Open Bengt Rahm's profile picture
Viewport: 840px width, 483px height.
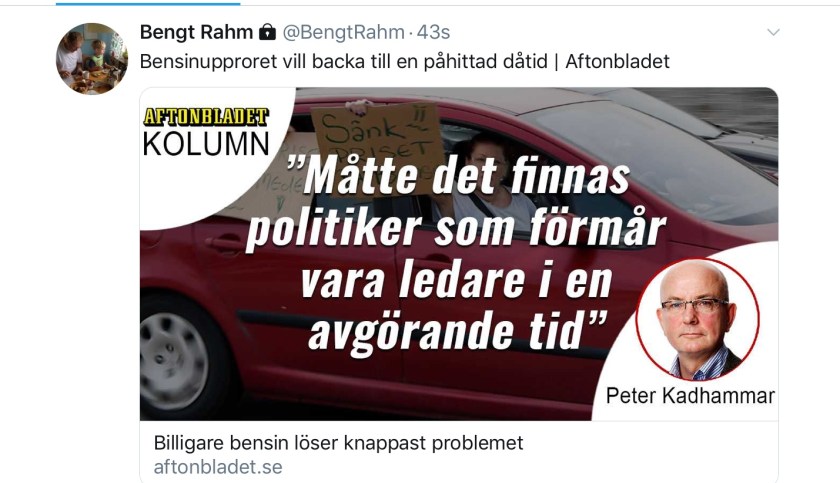click(x=92, y=59)
